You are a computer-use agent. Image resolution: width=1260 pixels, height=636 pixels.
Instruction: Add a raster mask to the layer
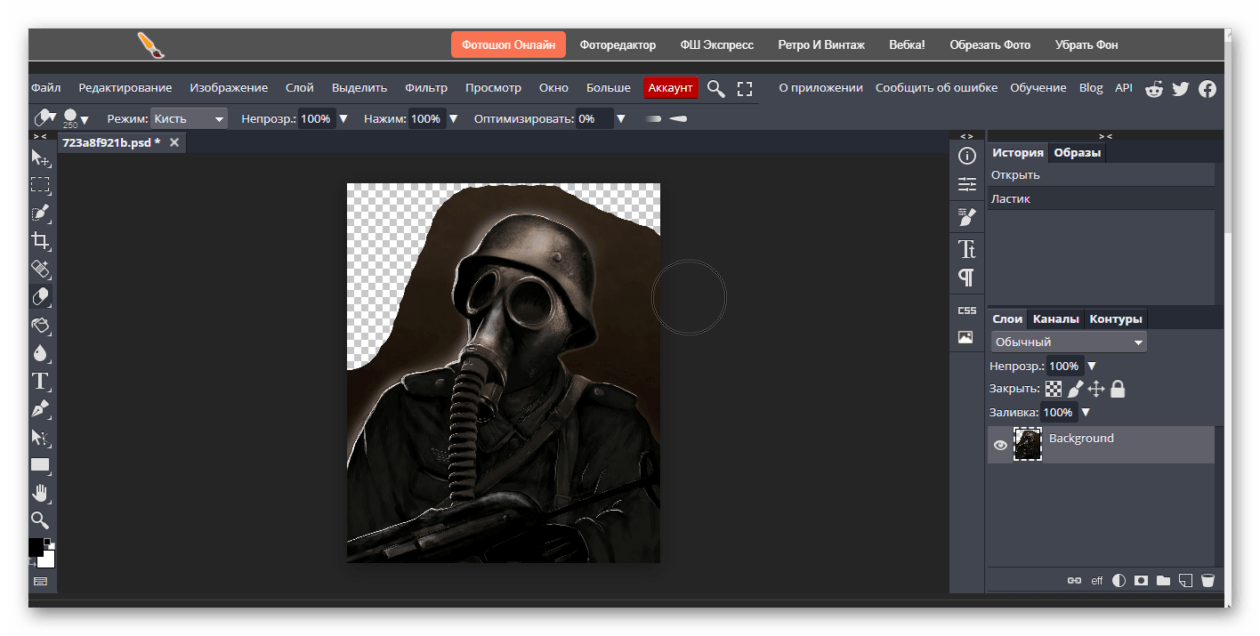coord(1140,580)
